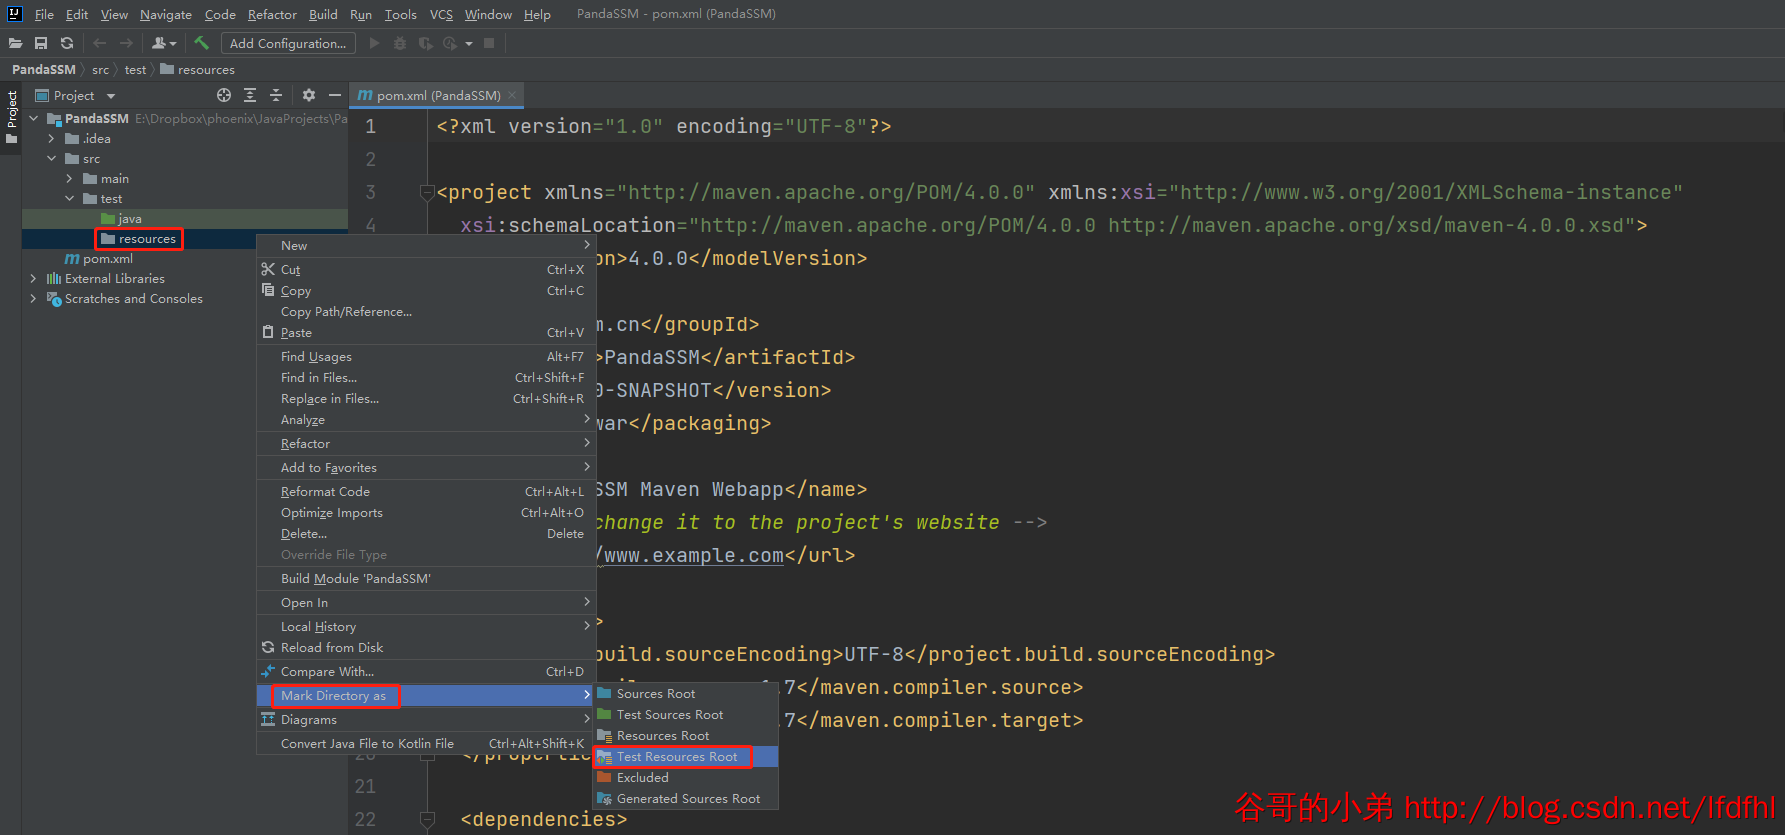Choose Resources Root in submenu

[x=685, y=735]
